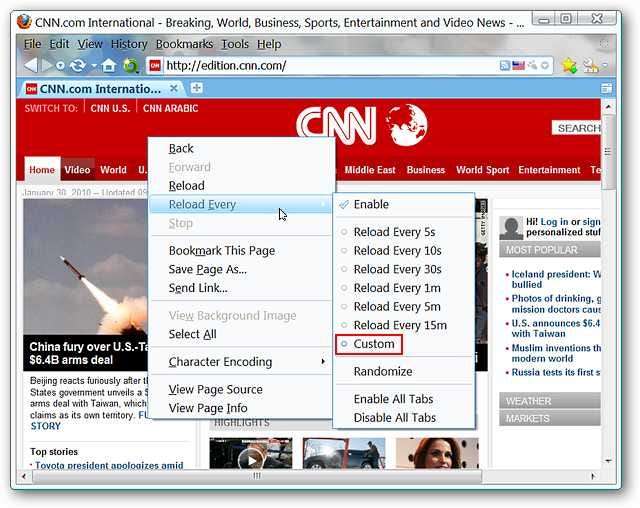Expand the Reload Every submenu item

pyautogui.click(x=241, y=204)
